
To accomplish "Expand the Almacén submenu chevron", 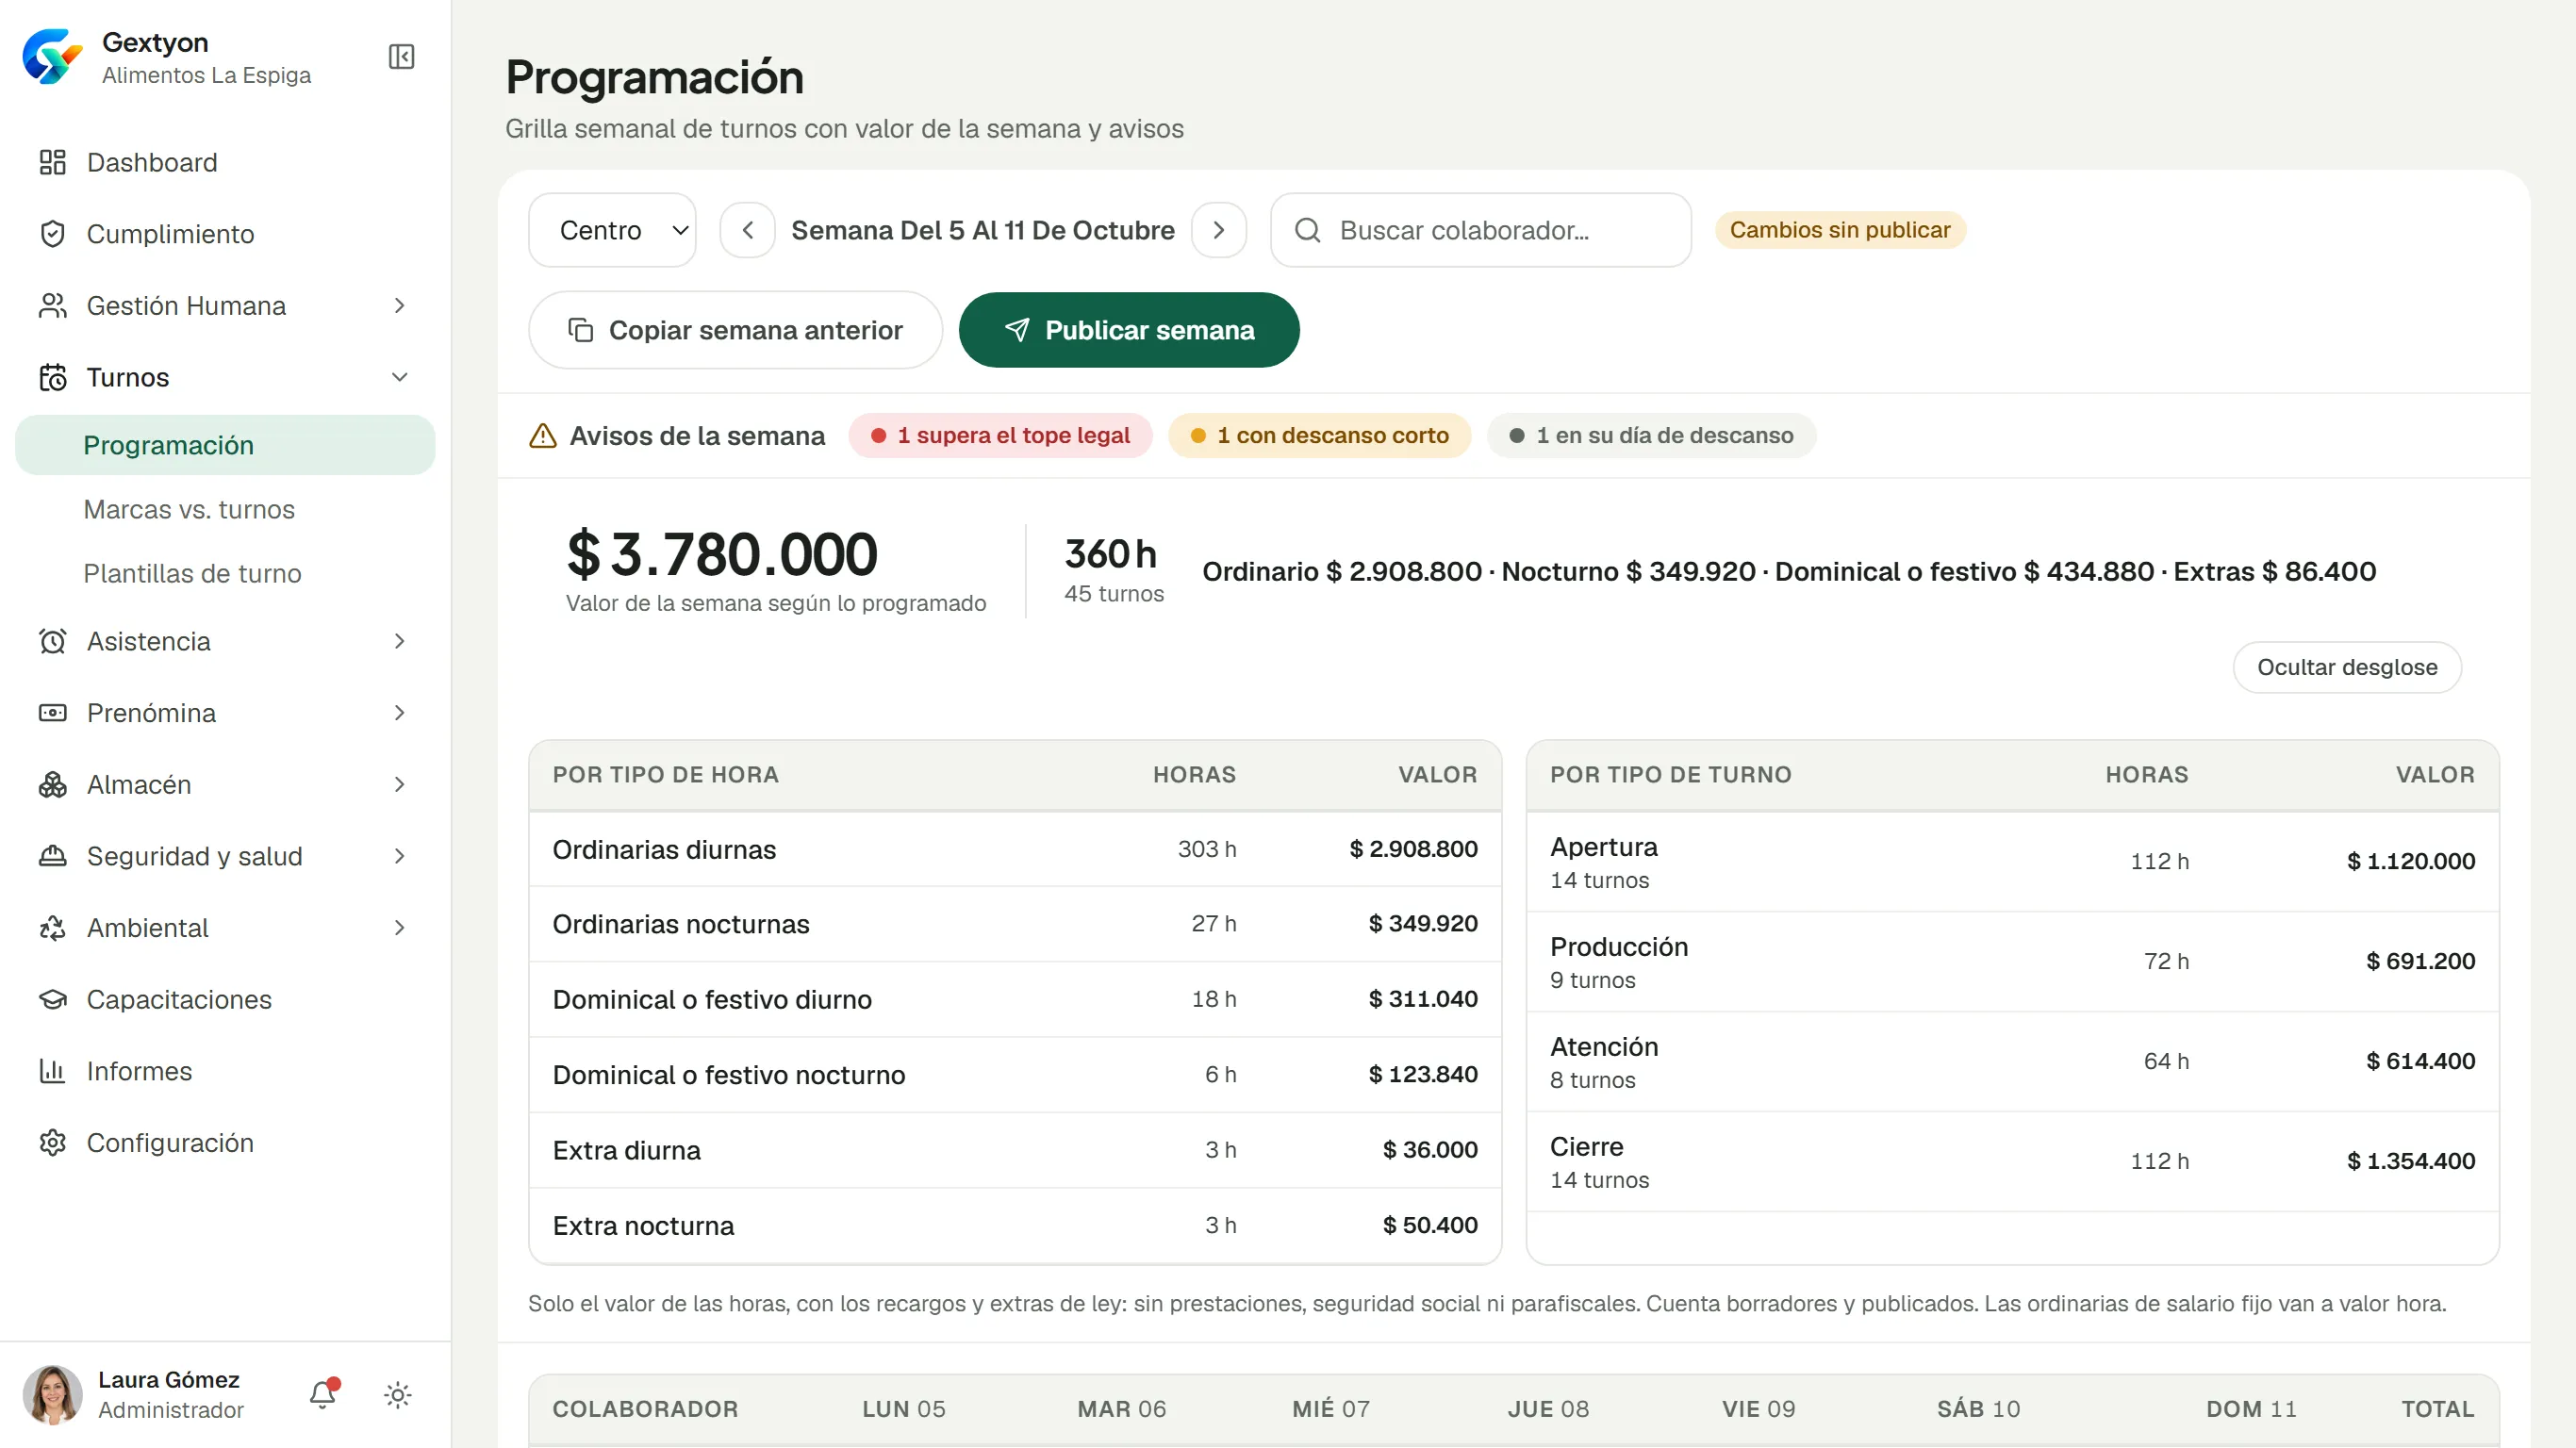I will pyautogui.click(x=399, y=785).
